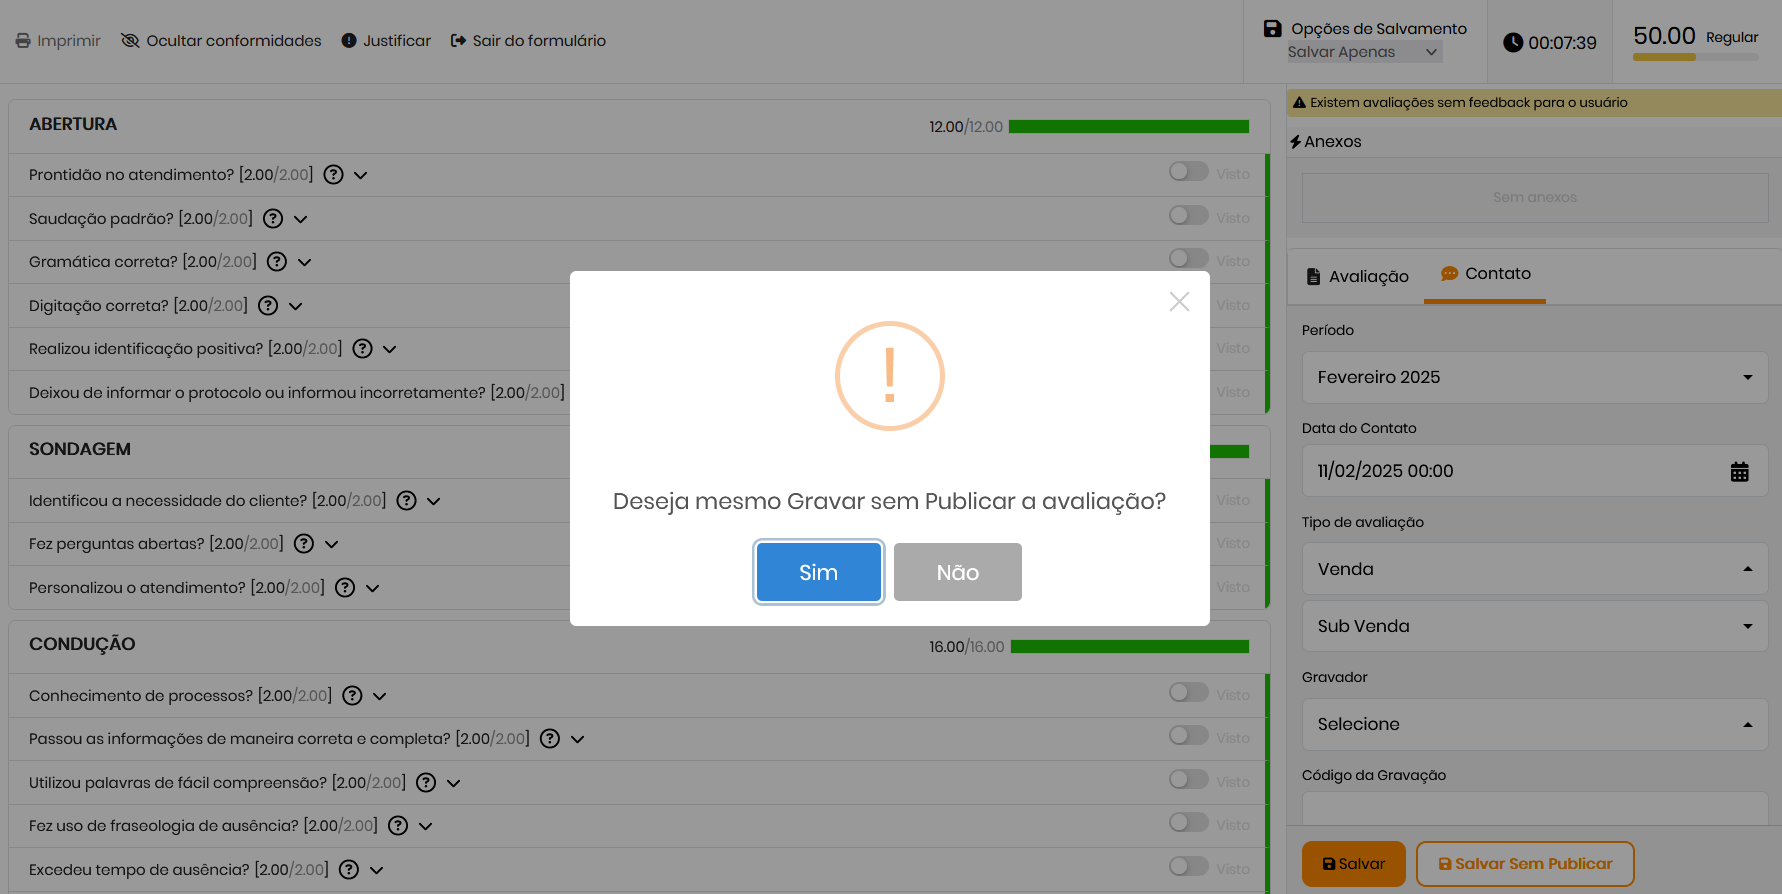This screenshot has width=1782, height=894.
Task: Open the calendar icon in Data do Contato
Action: pyautogui.click(x=1739, y=472)
